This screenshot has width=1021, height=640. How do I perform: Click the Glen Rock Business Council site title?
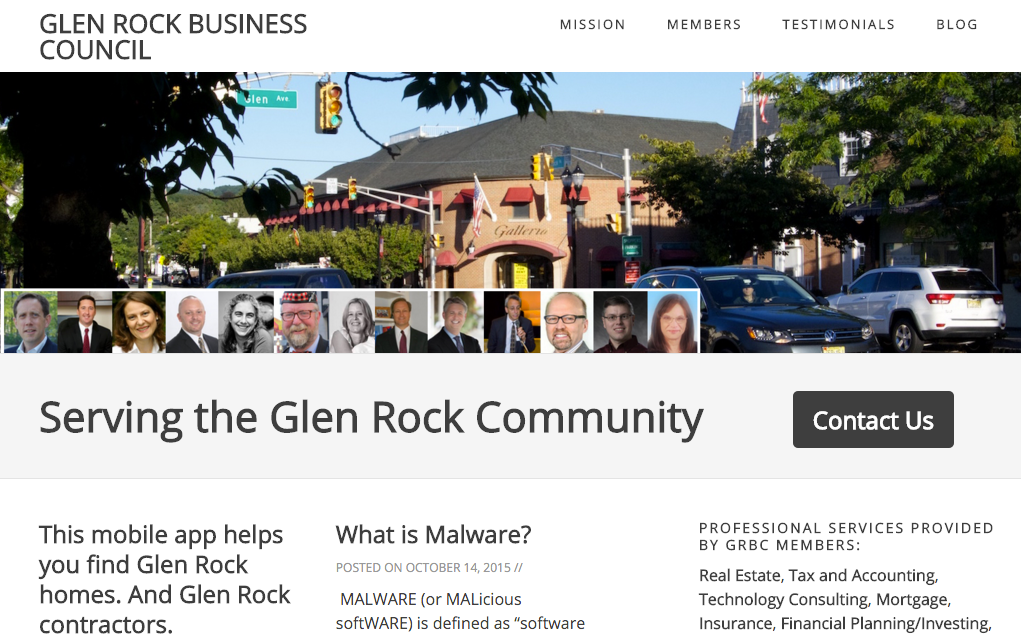[x=173, y=37]
